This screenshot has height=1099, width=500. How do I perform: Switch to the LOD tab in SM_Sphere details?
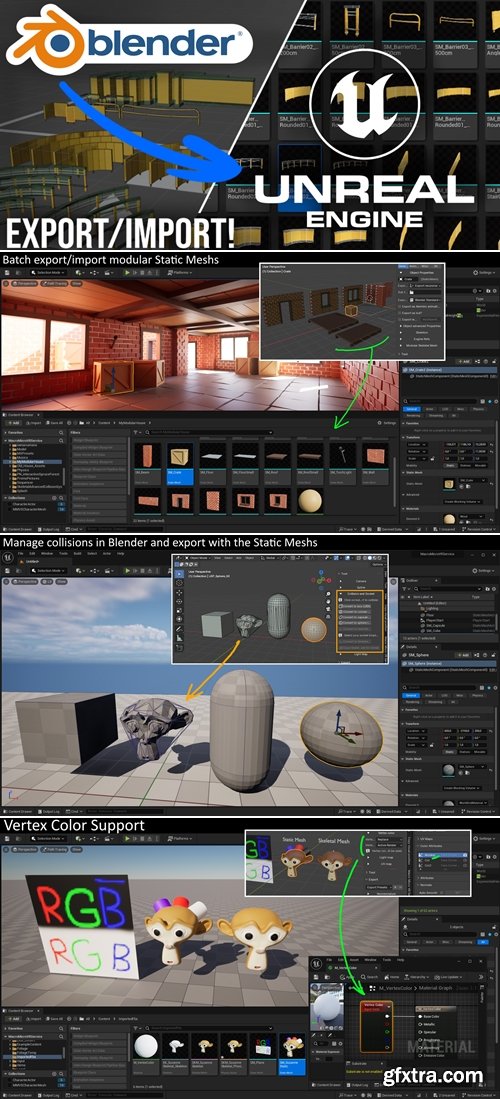(445, 695)
